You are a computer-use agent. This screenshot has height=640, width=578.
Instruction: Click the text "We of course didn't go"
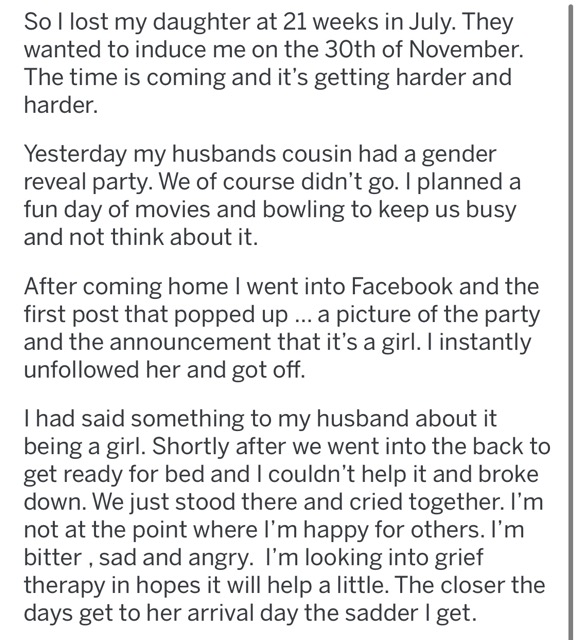(x=277, y=182)
